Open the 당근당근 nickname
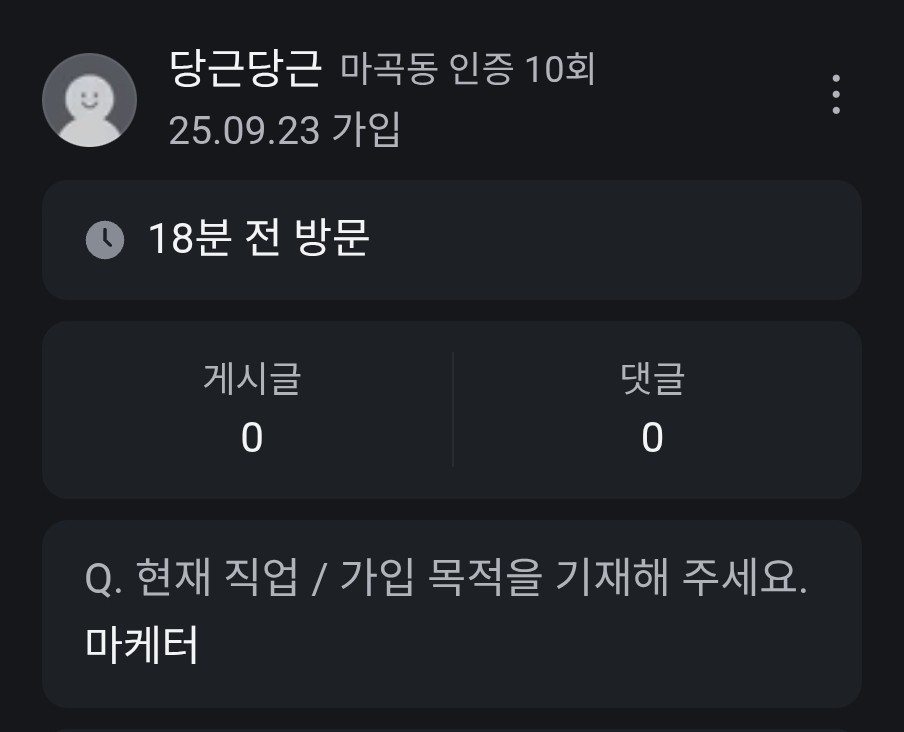The image size is (904, 732). [246, 70]
